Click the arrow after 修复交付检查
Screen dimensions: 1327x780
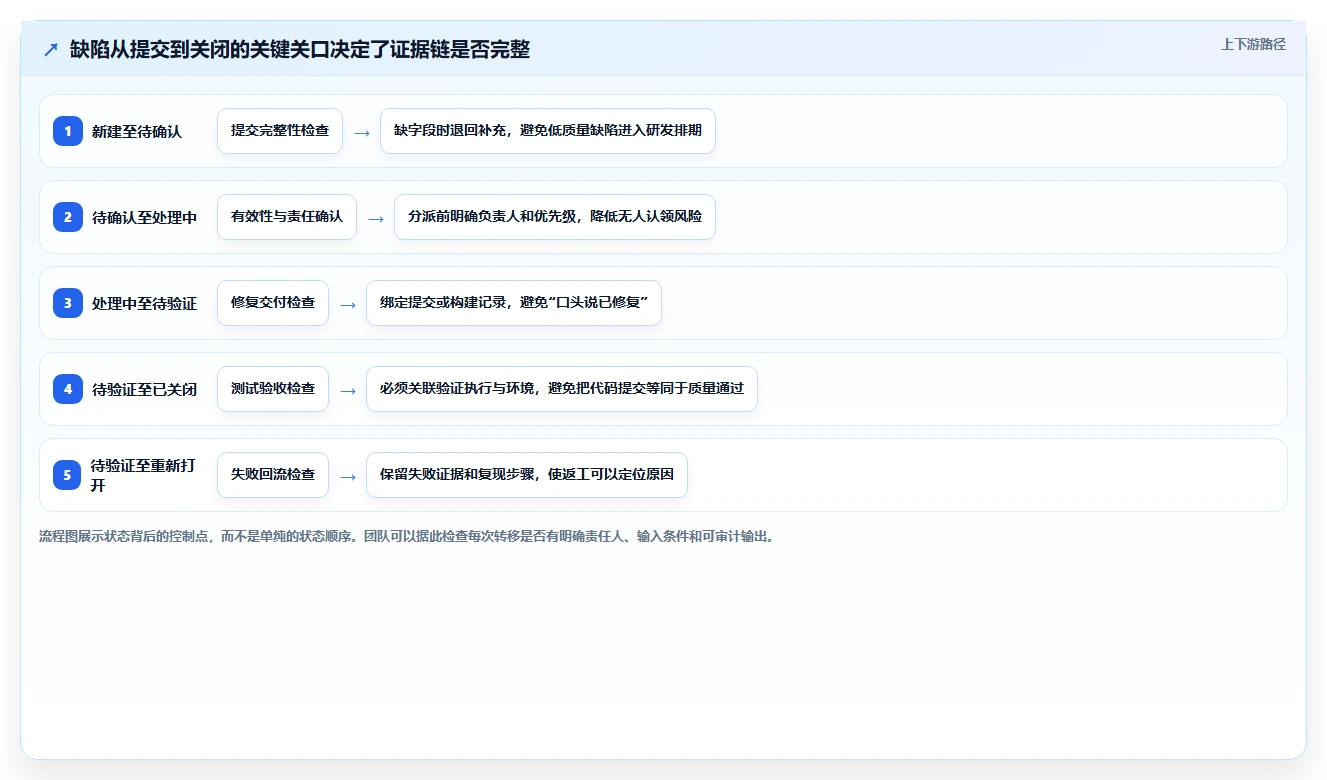point(348,304)
